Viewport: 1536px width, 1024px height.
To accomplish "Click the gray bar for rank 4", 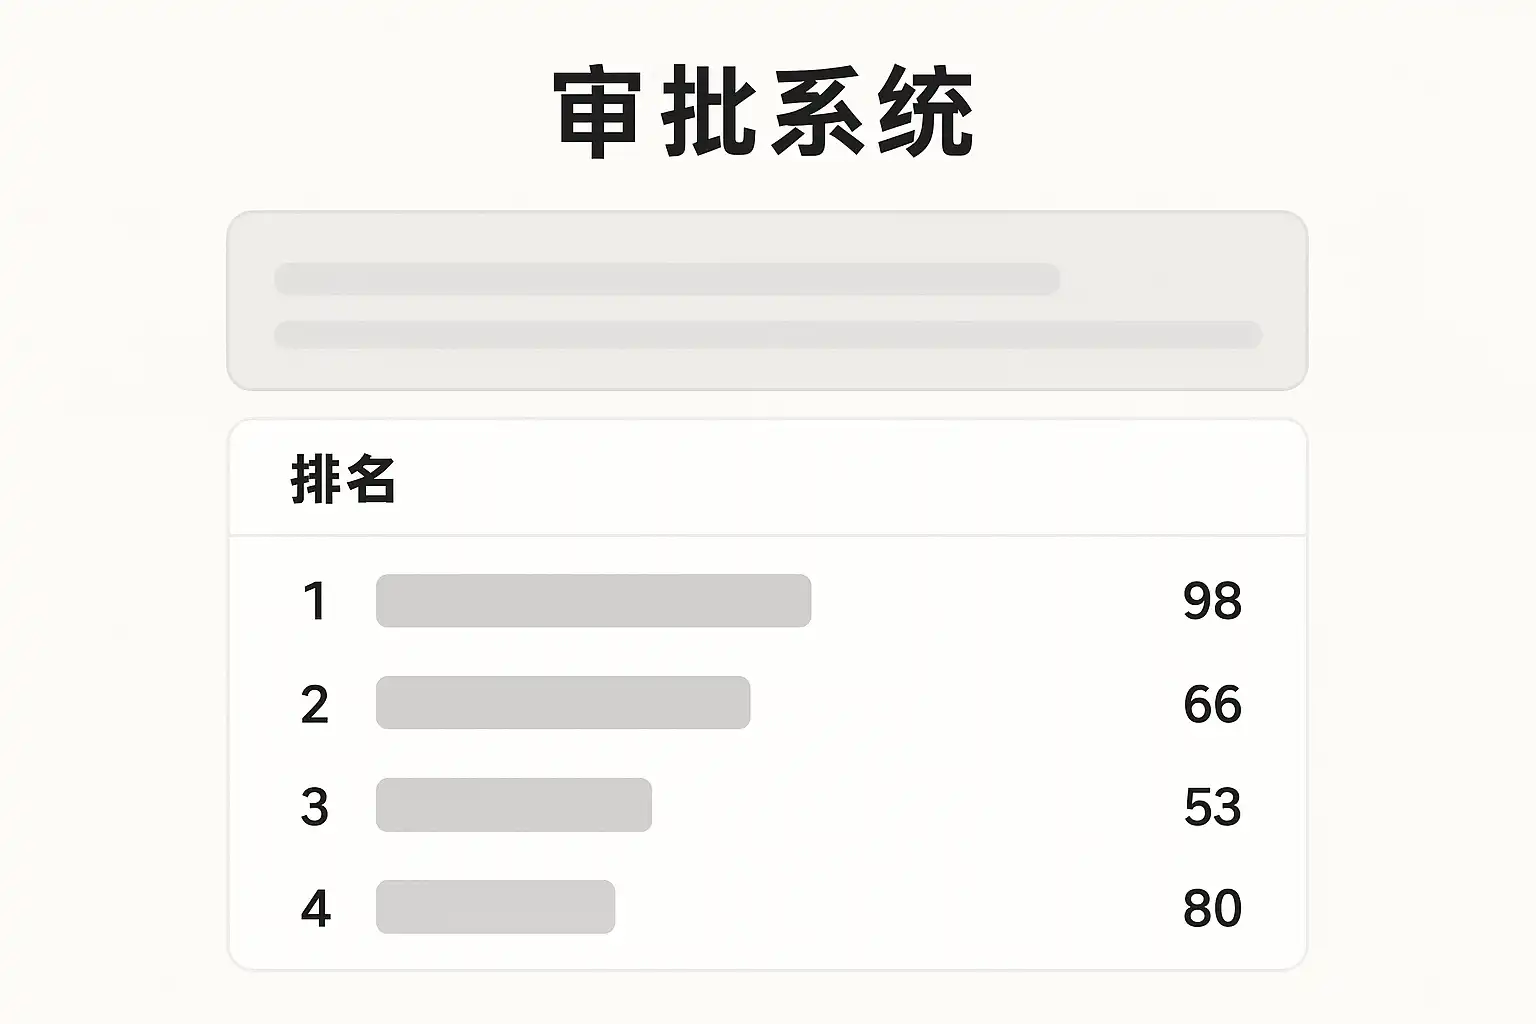I will (x=495, y=907).
